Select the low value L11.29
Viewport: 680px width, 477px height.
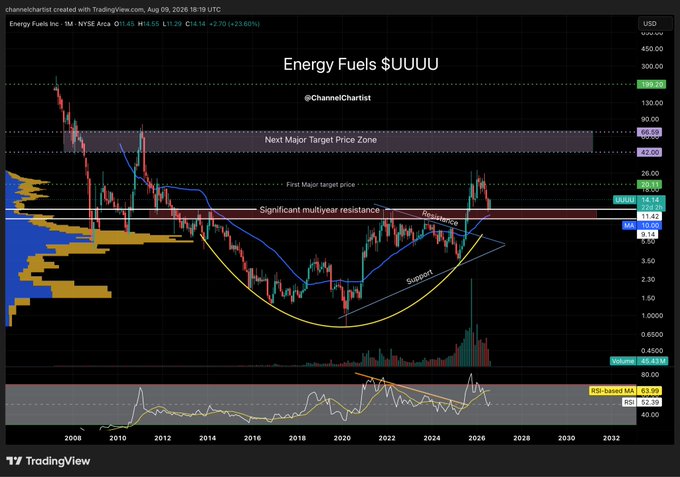172,24
